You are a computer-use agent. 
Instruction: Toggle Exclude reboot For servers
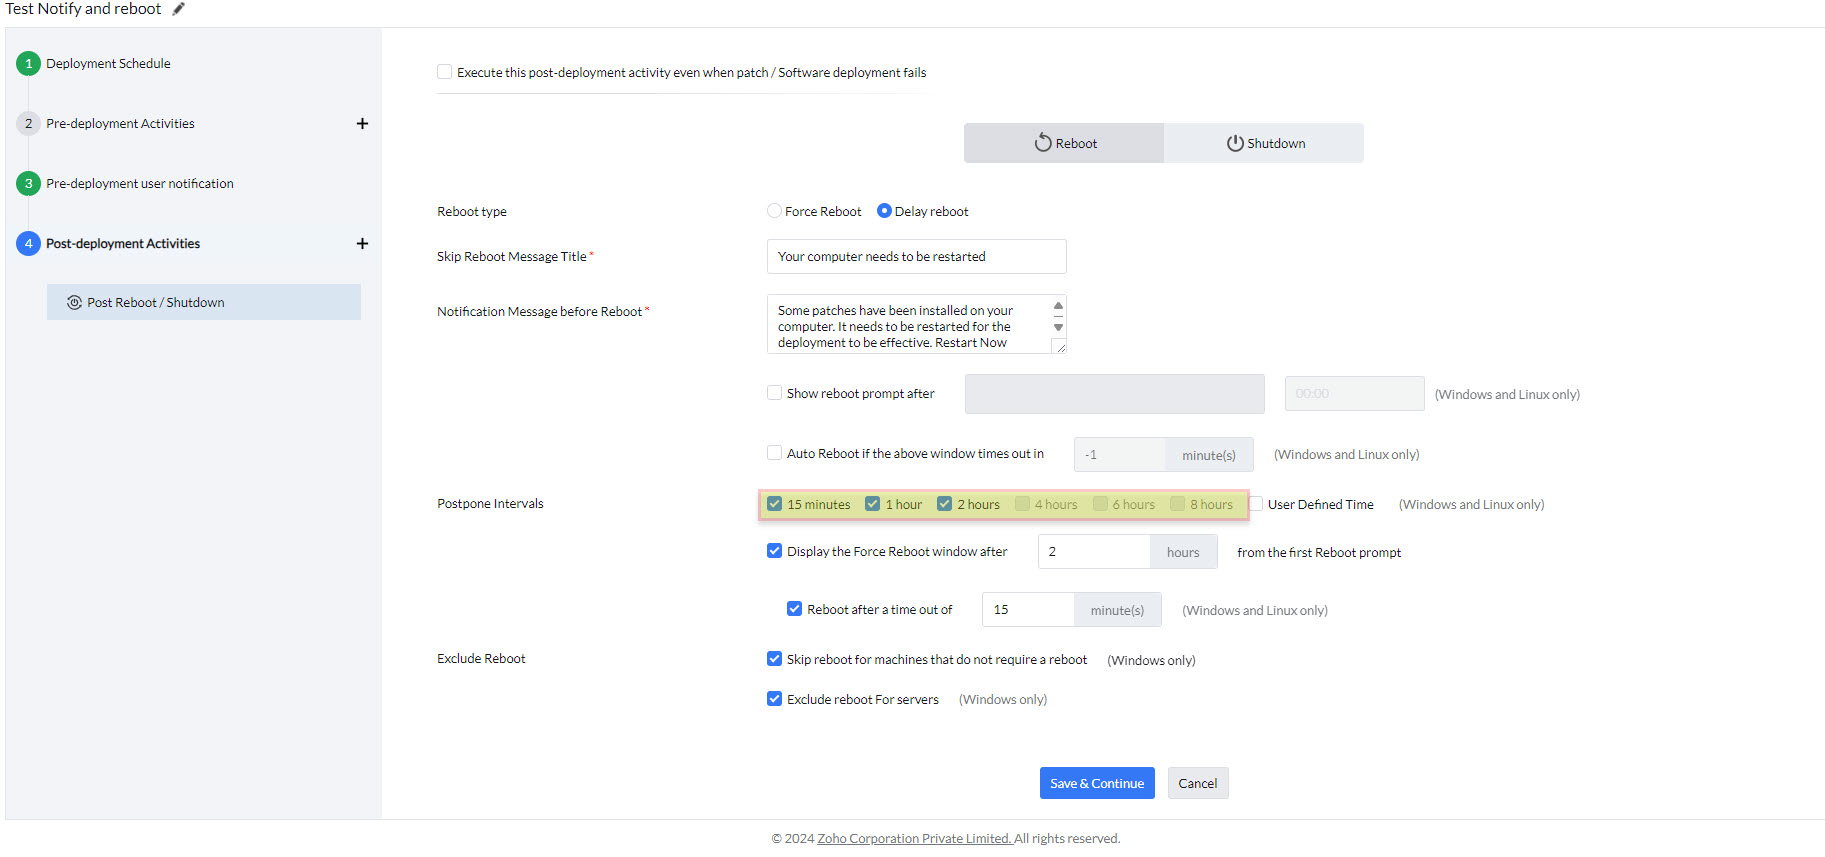(x=774, y=699)
